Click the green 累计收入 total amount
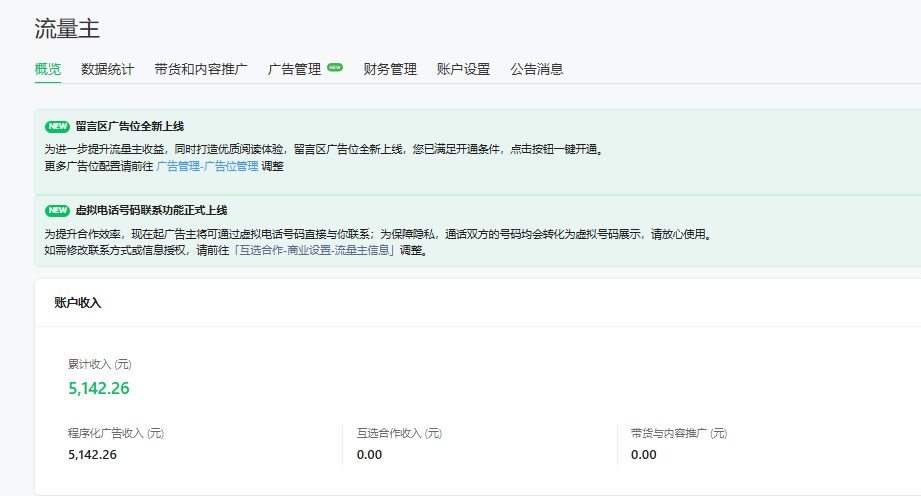 pos(99,389)
